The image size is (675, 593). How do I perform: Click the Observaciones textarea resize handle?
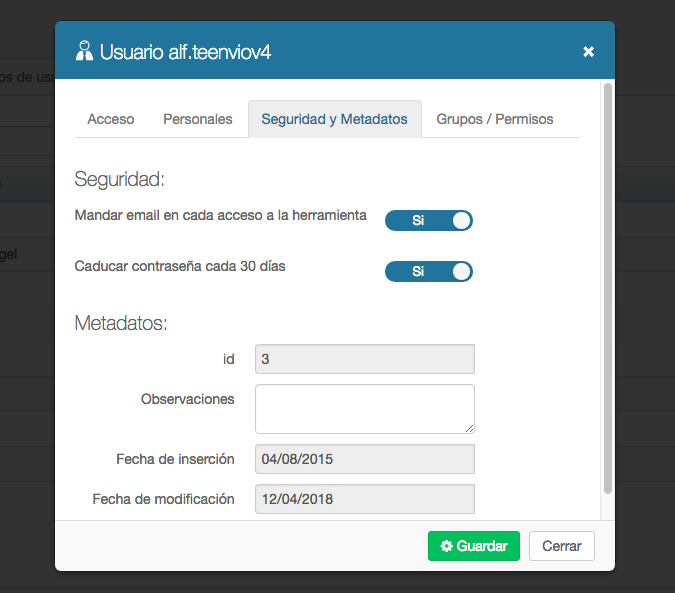coord(468,427)
